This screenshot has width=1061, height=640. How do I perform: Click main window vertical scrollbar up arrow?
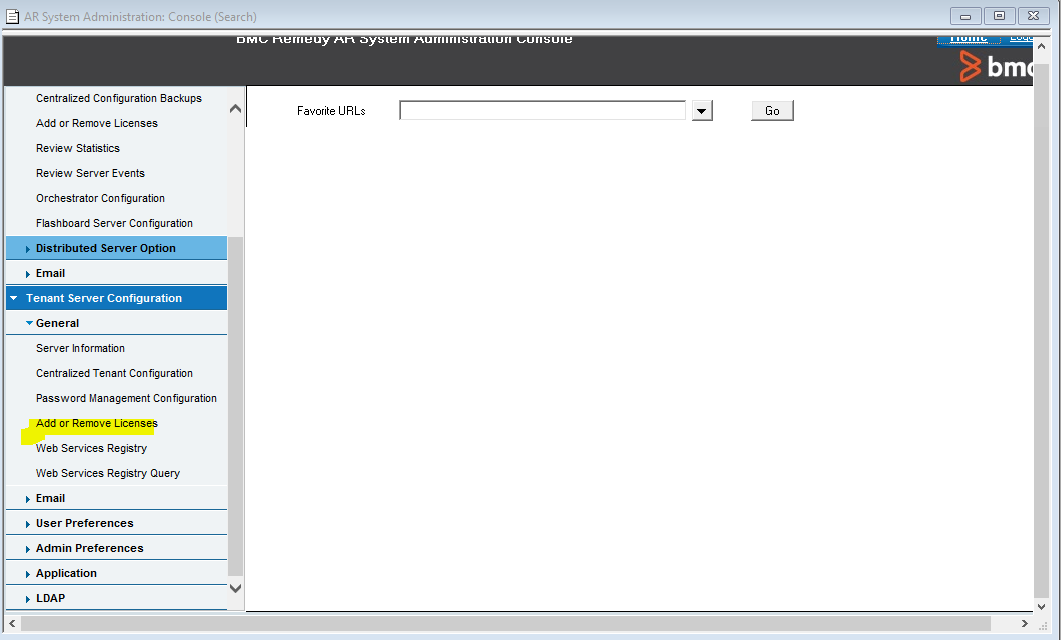tap(1042, 47)
